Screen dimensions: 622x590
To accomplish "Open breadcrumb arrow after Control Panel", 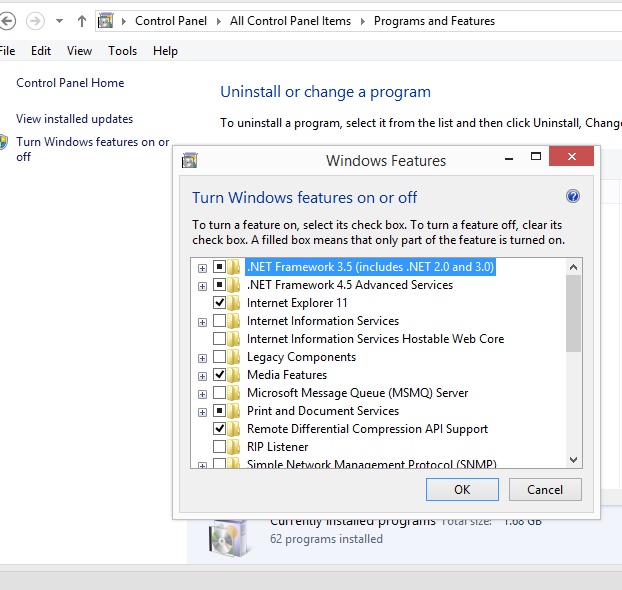I will coord(219,21).
